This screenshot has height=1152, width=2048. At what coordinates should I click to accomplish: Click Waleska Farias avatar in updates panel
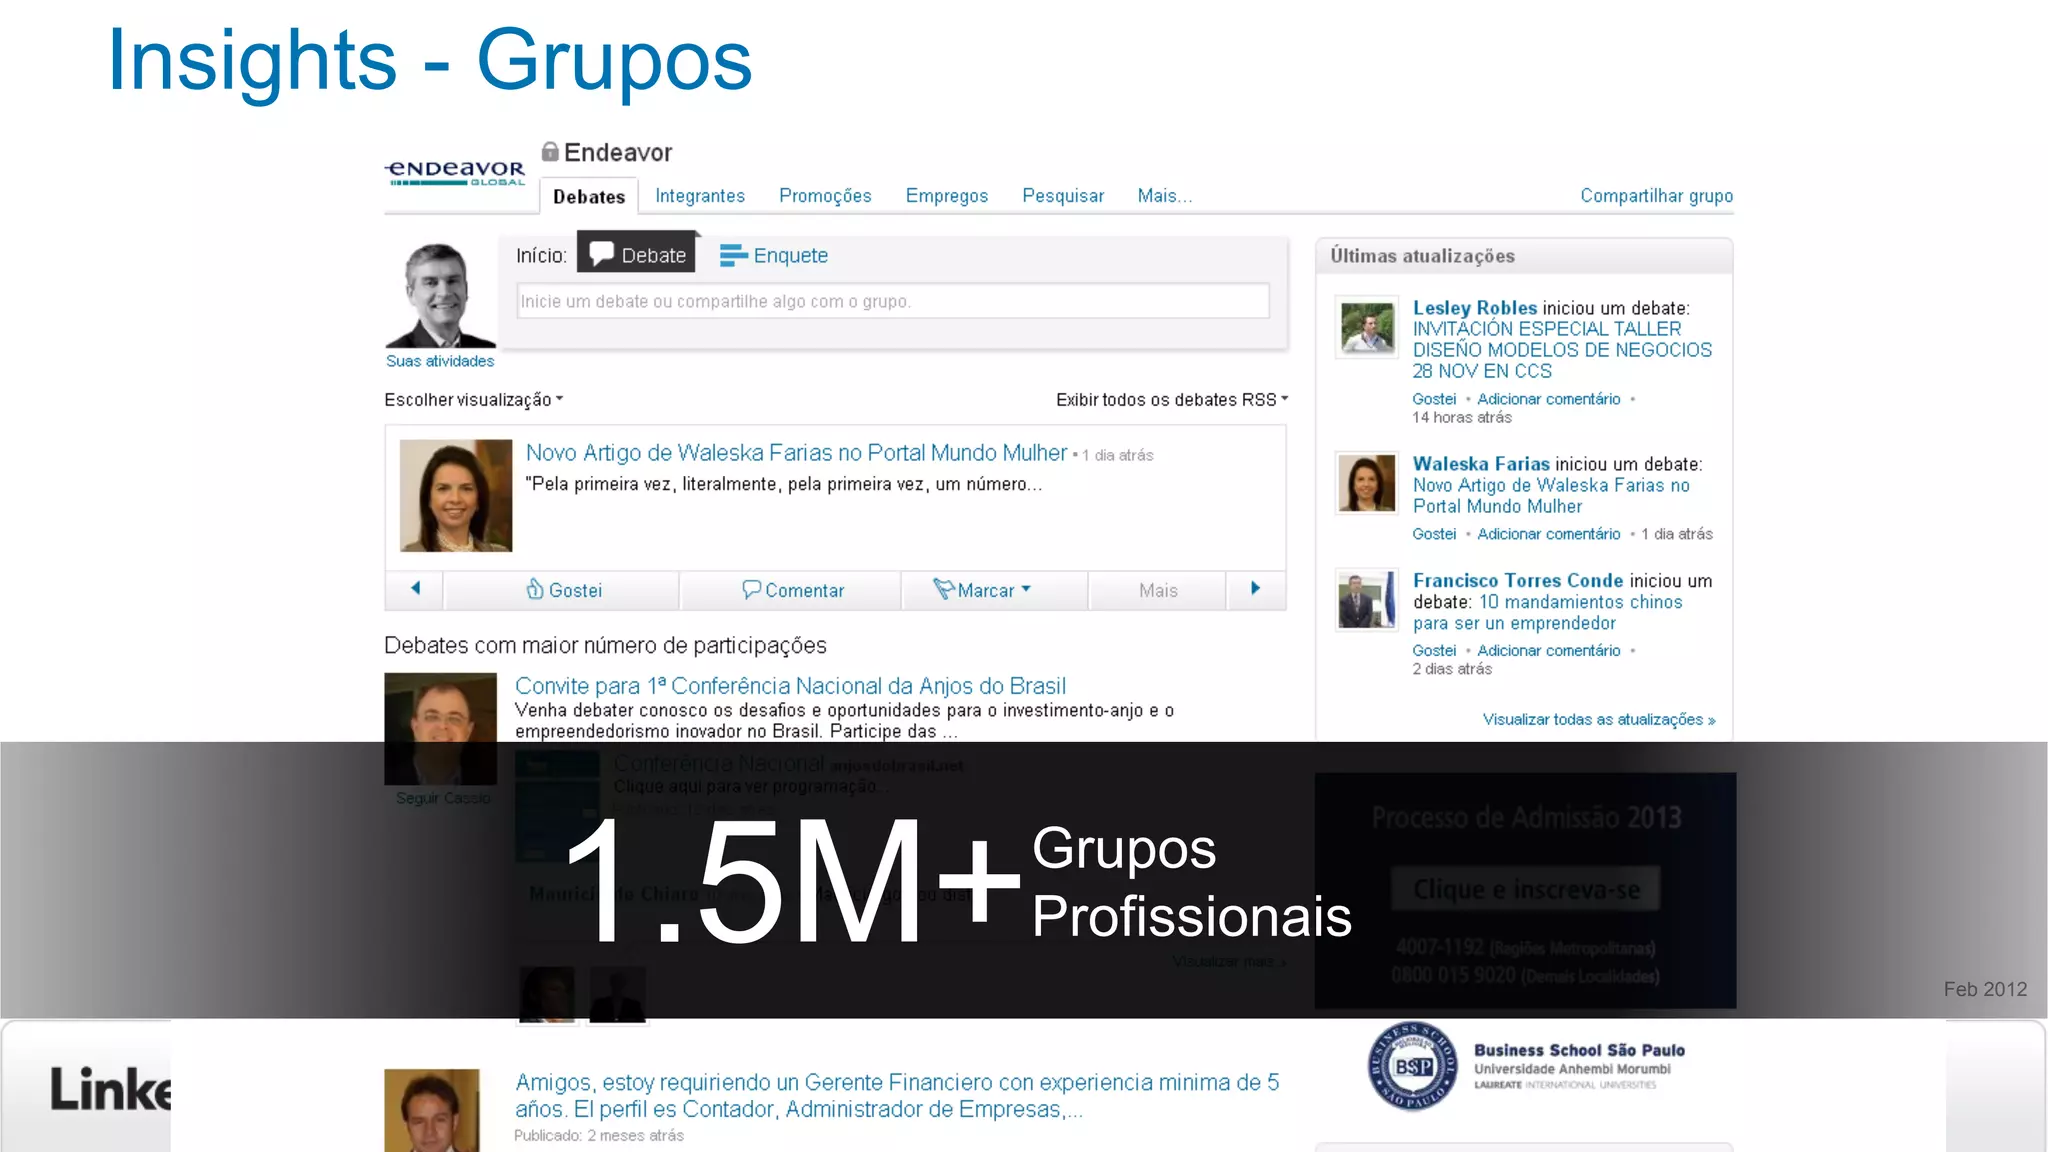point(1367,483)
